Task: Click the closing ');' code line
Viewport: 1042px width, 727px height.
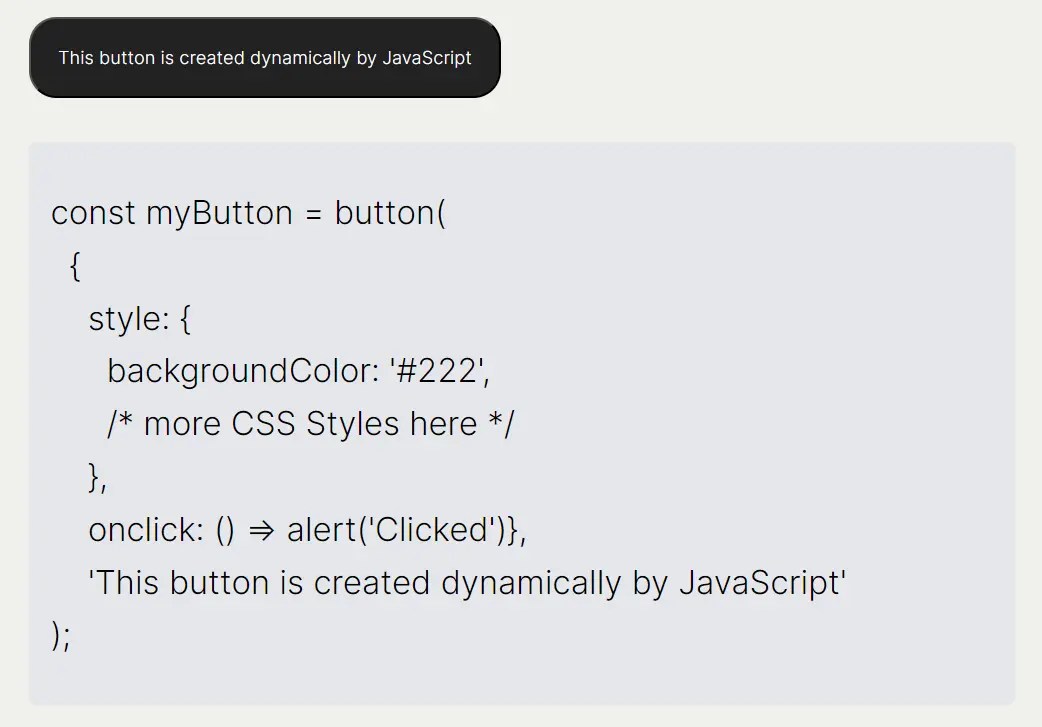Action: point(61,636)
